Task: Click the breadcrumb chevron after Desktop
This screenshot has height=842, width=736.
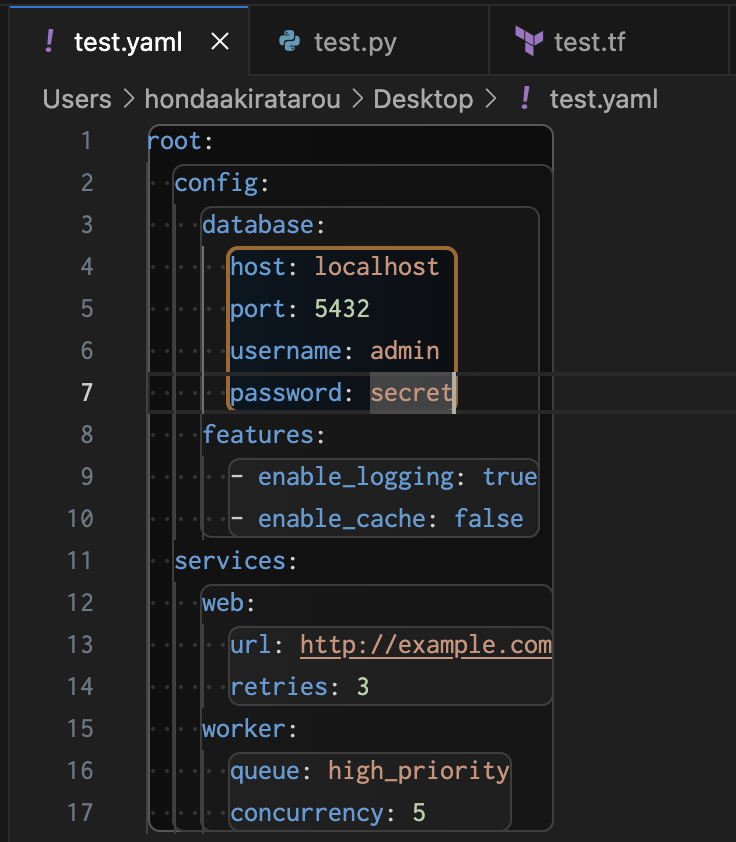Action: click(489, 99)
